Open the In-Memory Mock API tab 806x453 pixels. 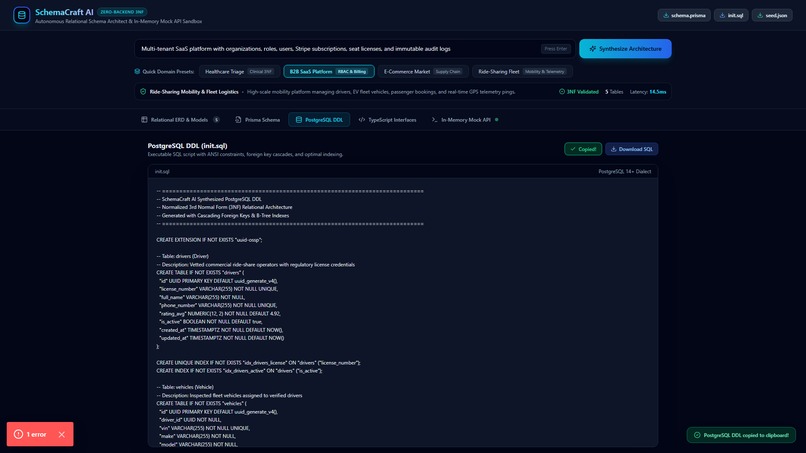click(x=465, y=120)
